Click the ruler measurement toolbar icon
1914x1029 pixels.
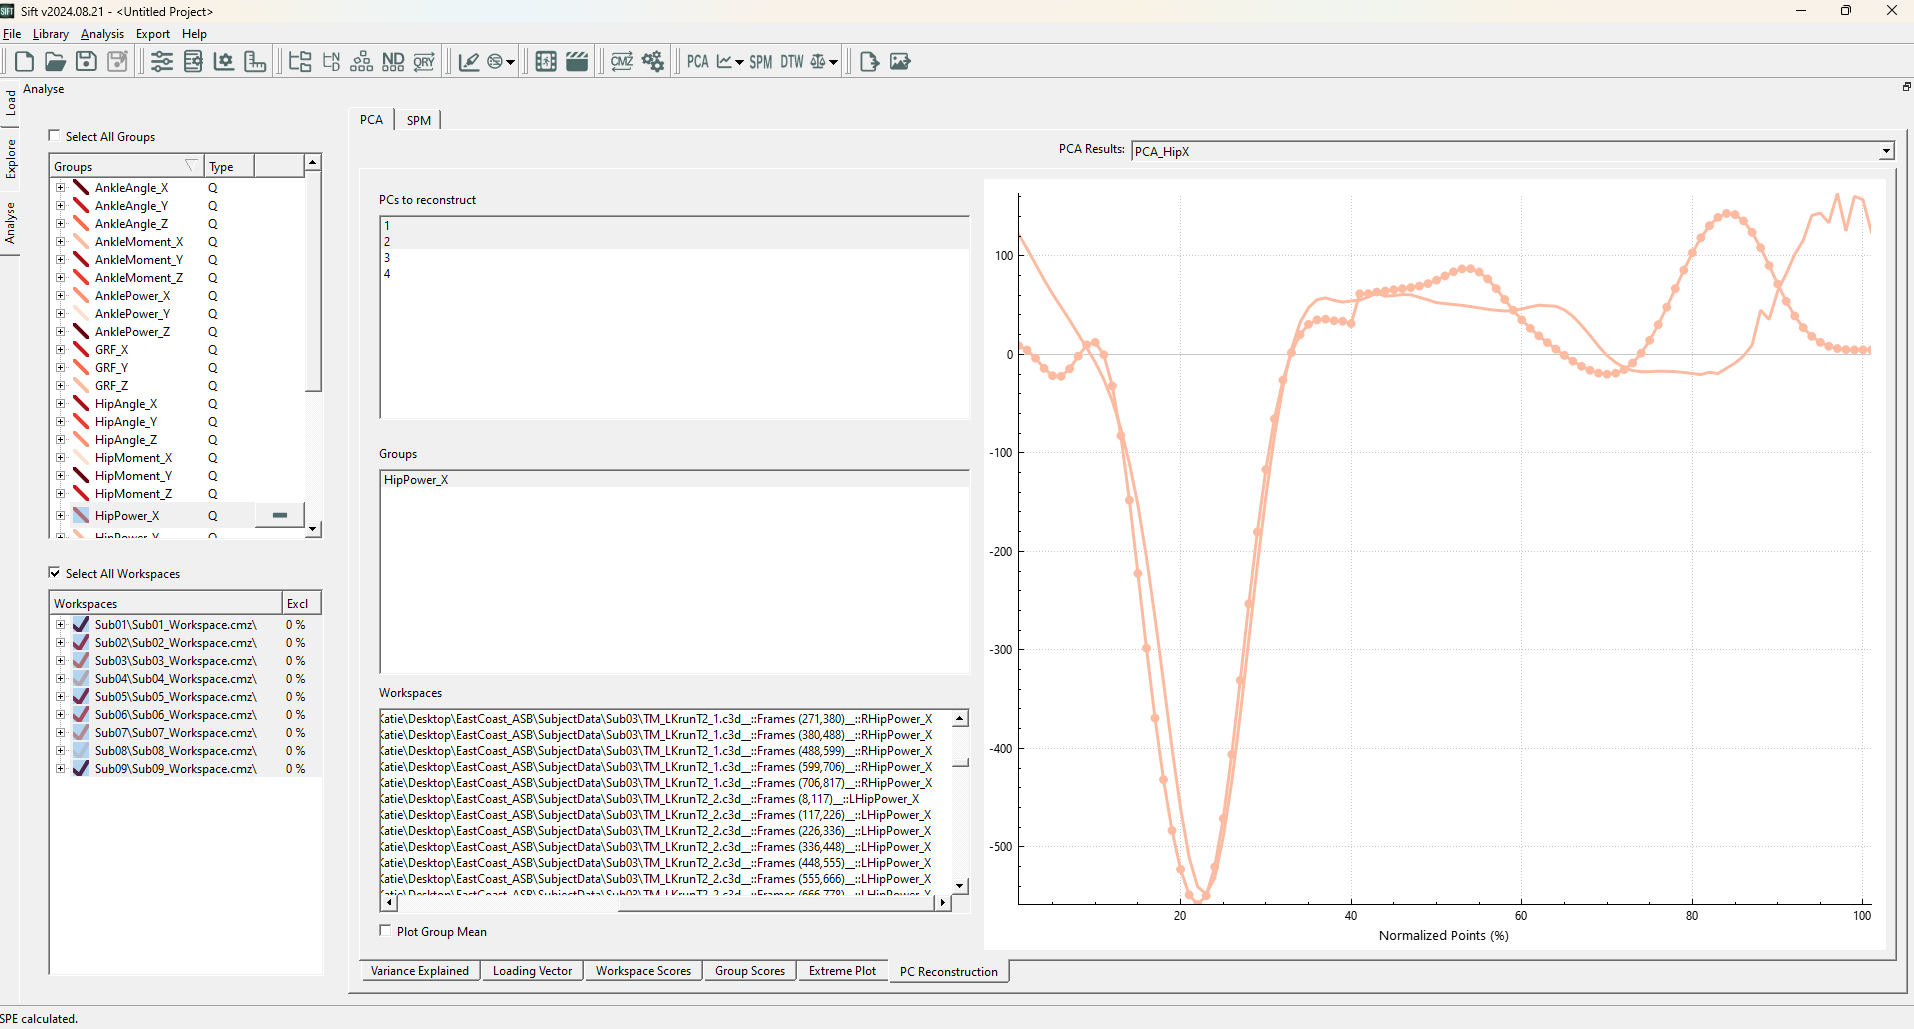coord(255,61)
